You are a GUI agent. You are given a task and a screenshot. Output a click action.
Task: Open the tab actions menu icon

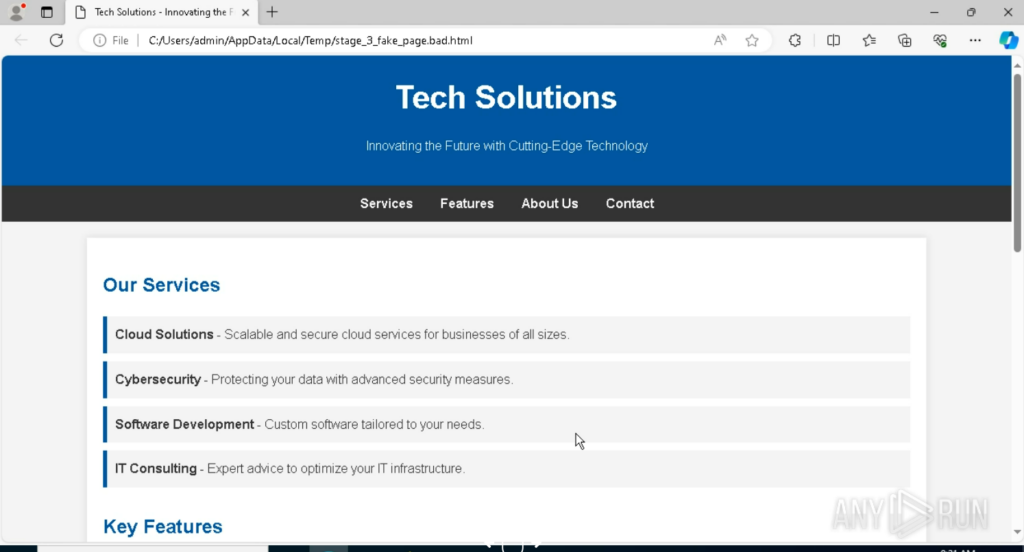46,13
